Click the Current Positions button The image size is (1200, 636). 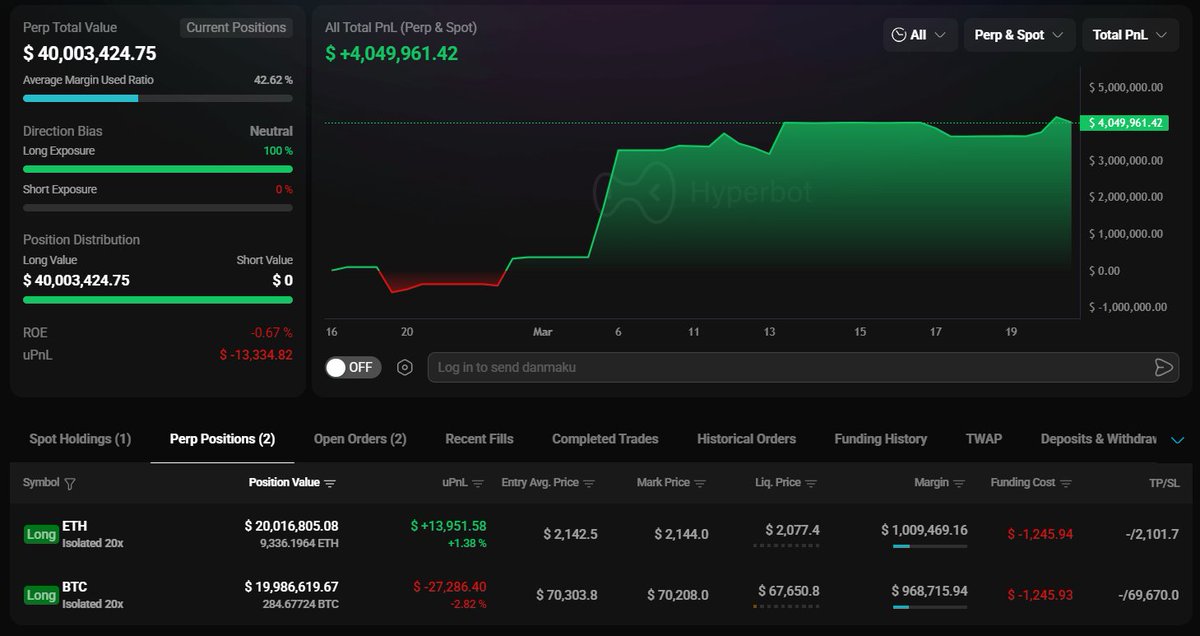click(236, 28)
